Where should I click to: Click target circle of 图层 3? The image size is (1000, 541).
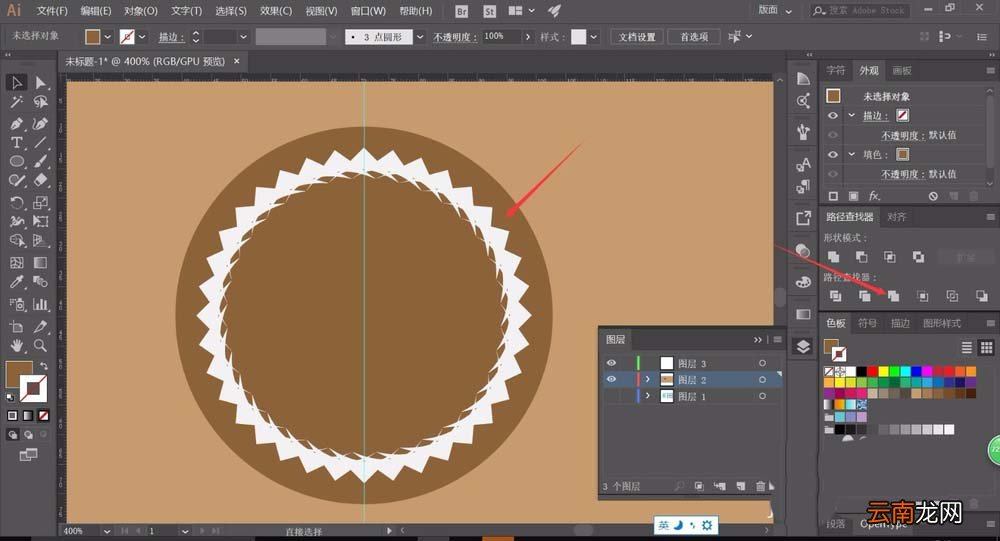pos(762,363)
